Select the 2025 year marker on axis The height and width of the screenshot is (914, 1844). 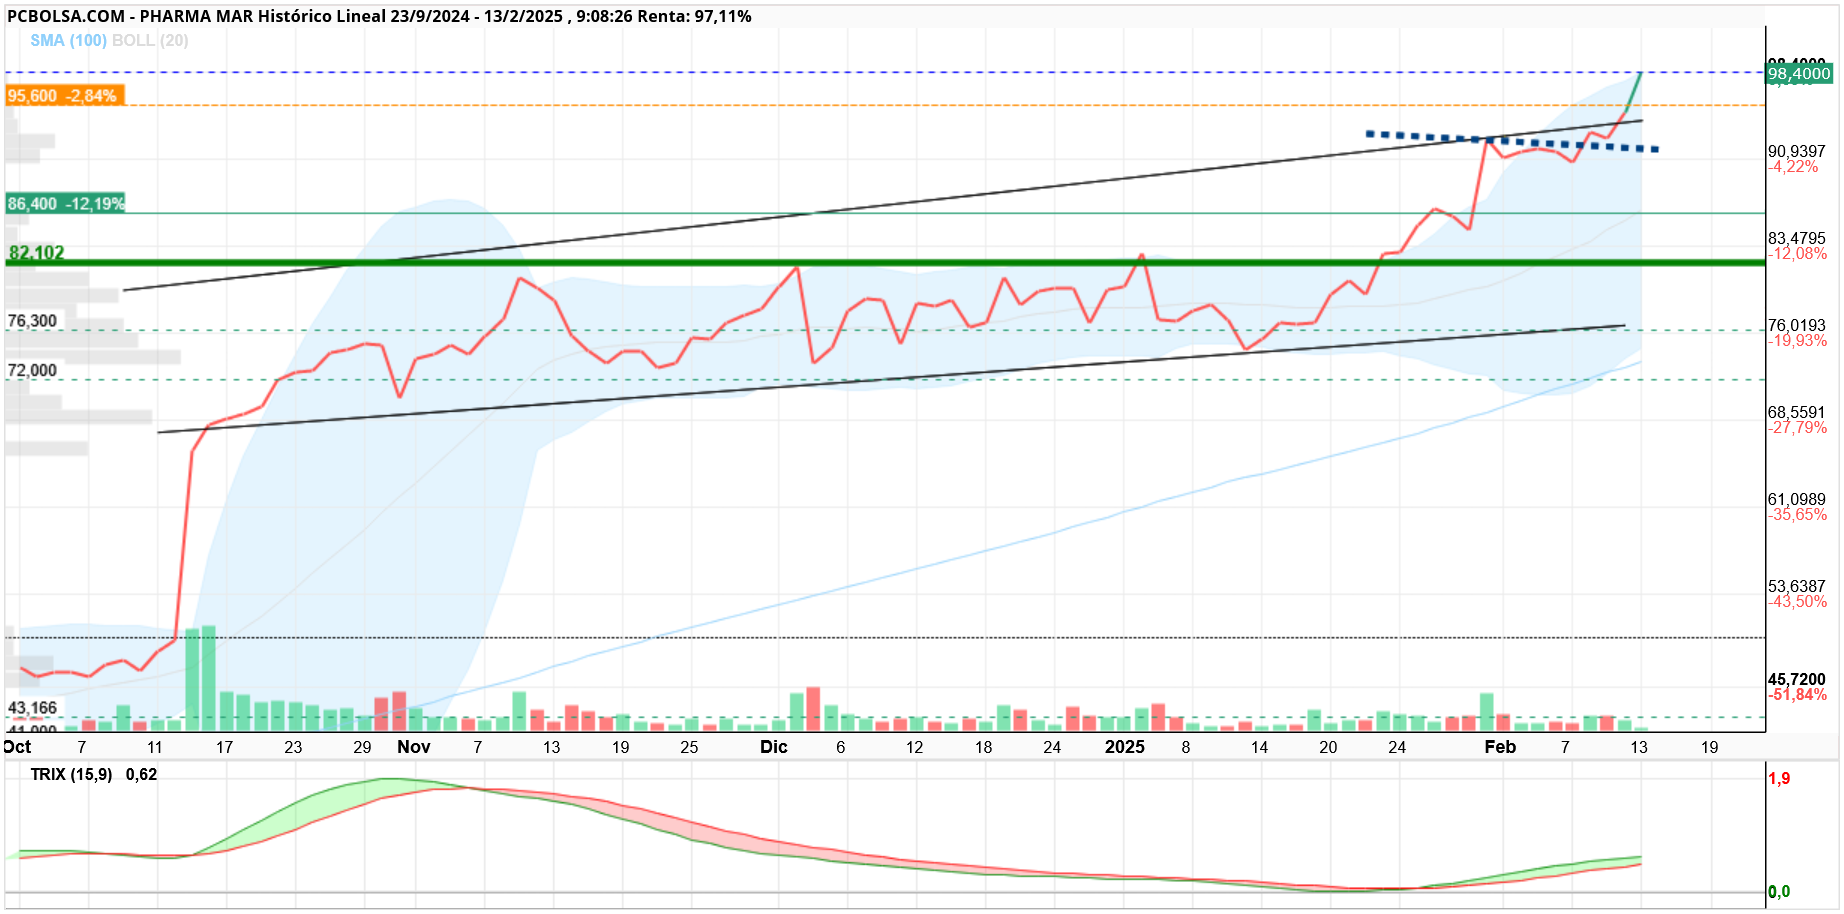pyautogui.click(x=1125, y=747)
